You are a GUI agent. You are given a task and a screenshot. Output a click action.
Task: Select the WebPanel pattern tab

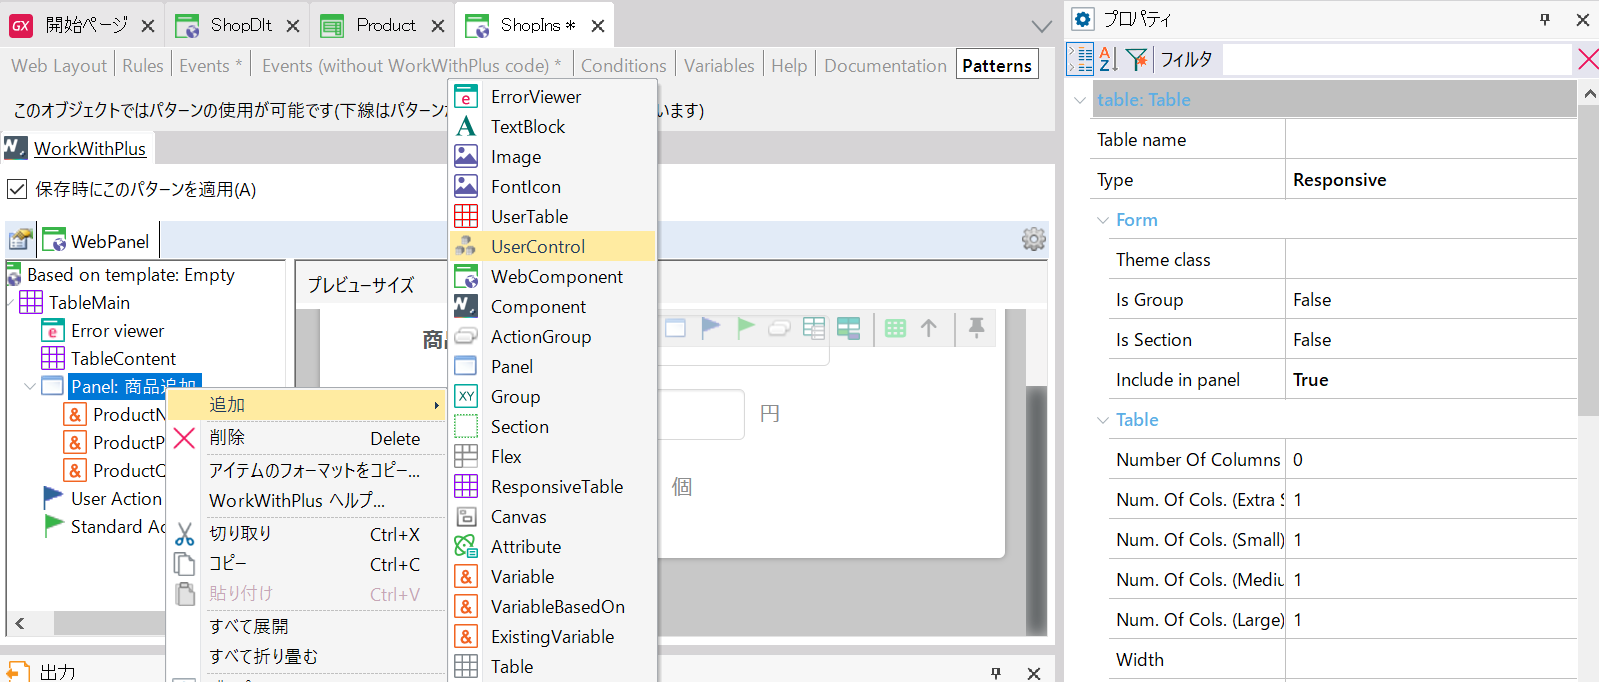[x=97, y=241]
